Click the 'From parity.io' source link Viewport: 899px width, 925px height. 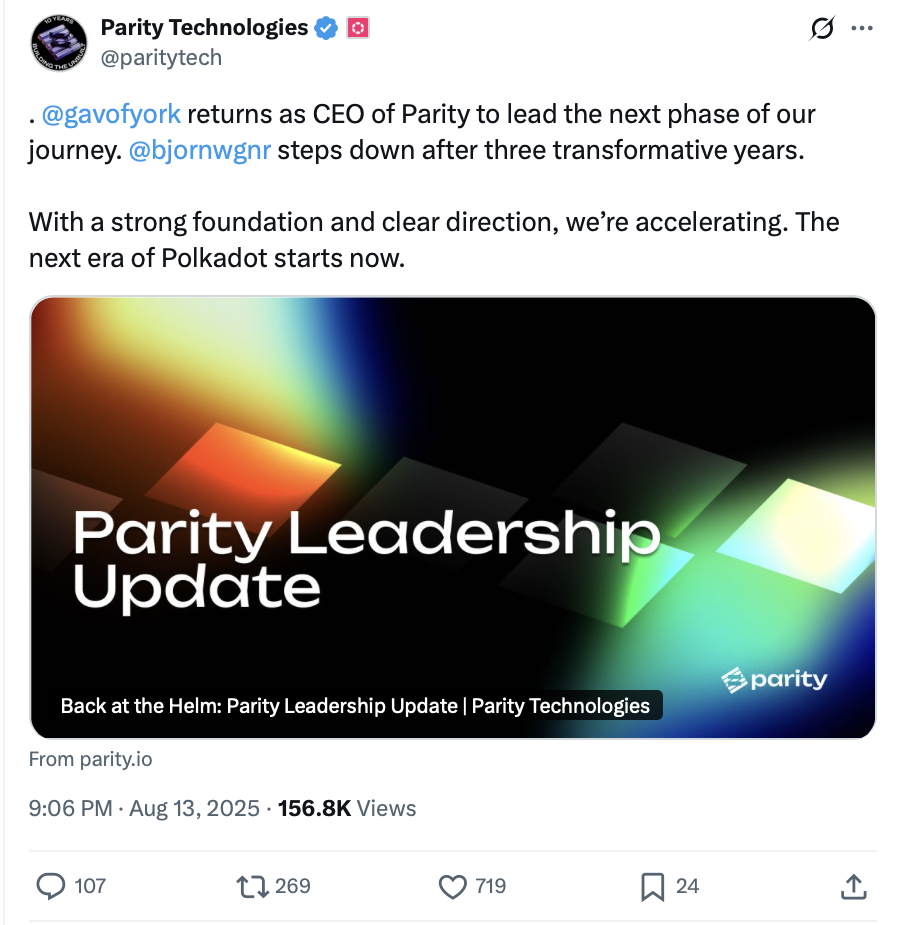91,759
